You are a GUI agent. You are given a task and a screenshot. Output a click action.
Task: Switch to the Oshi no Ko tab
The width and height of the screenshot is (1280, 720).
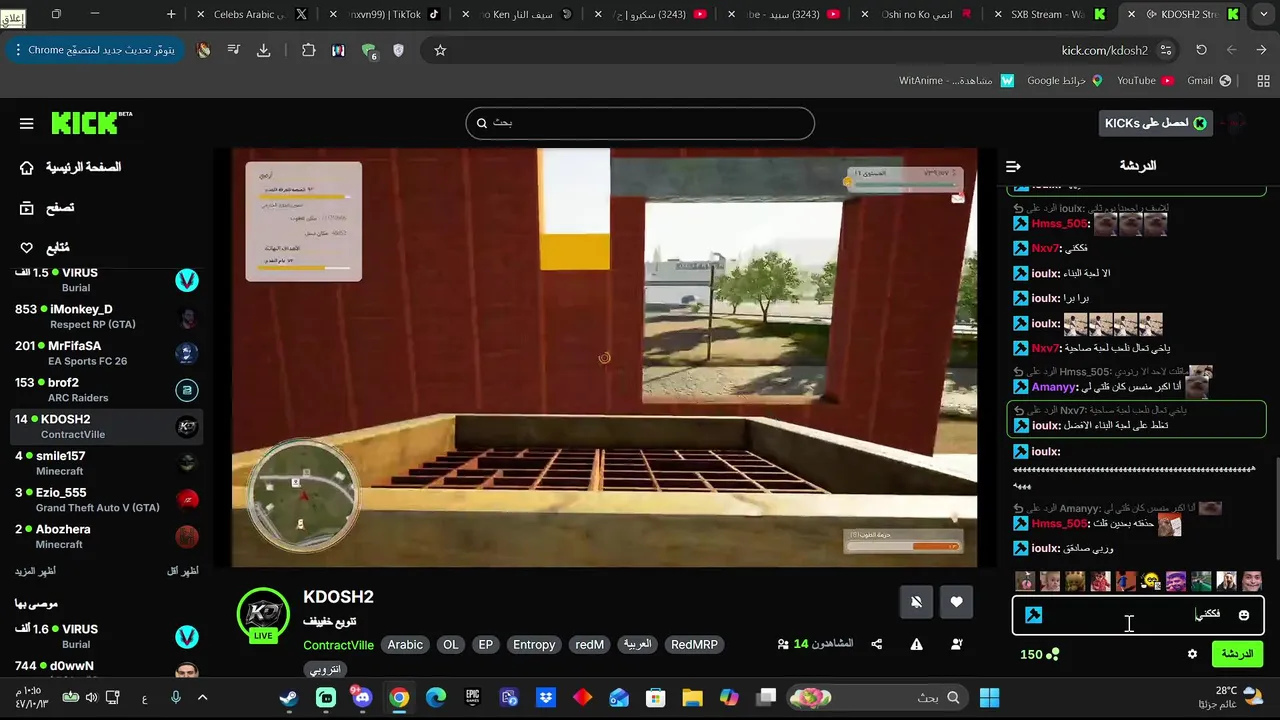pos(917,14)
